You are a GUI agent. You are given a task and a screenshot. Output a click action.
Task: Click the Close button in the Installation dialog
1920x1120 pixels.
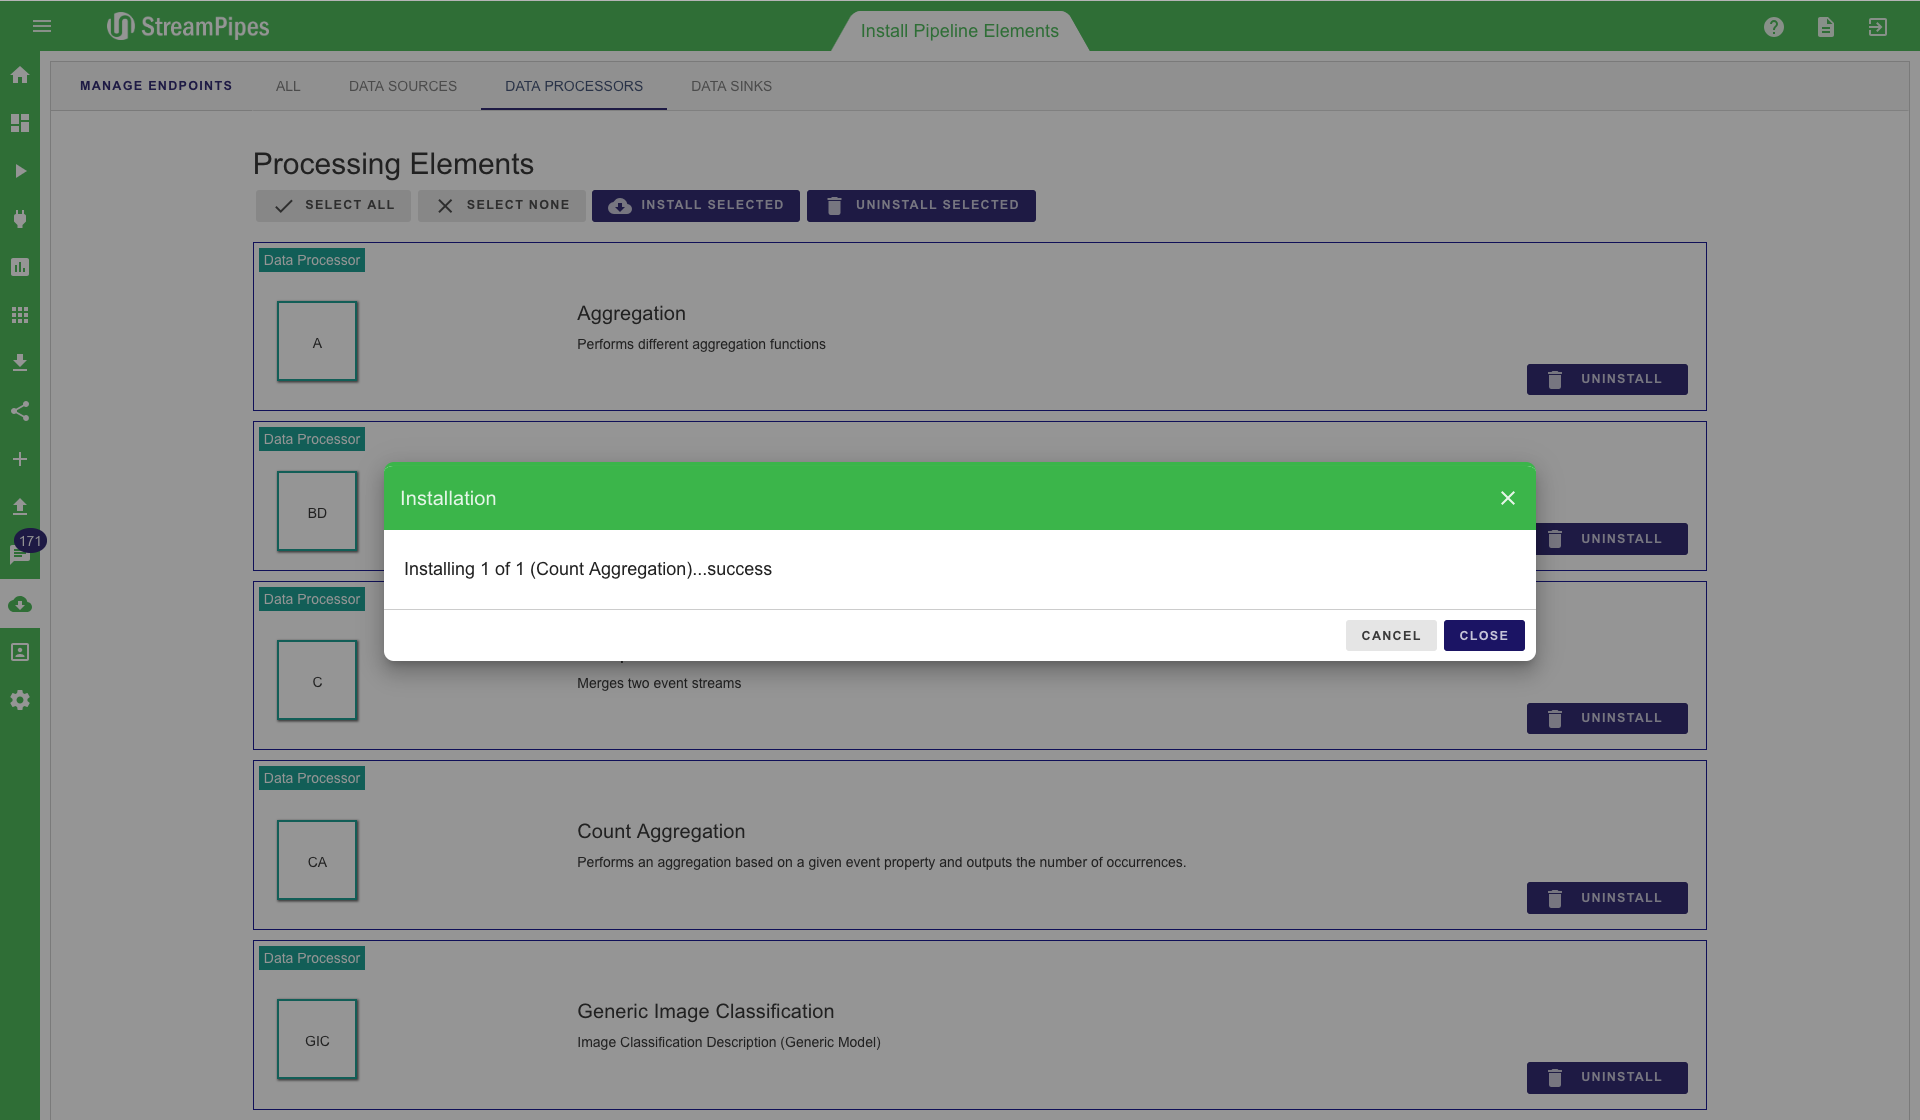[1483, 636]
